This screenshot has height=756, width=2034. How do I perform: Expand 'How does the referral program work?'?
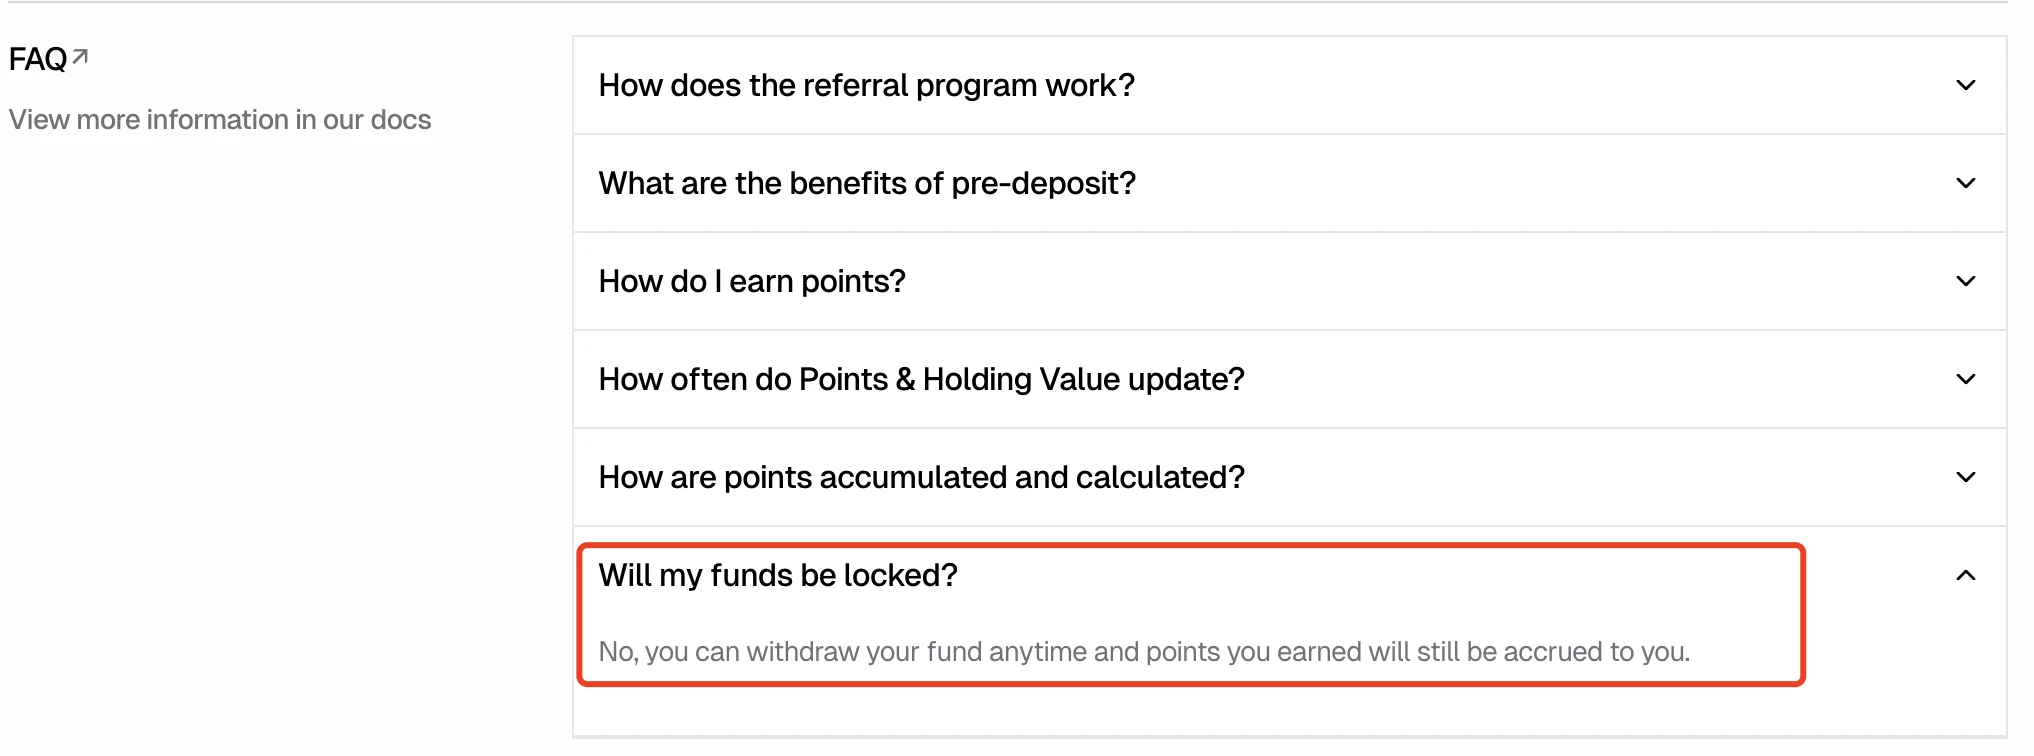click(x=866, y=85)
